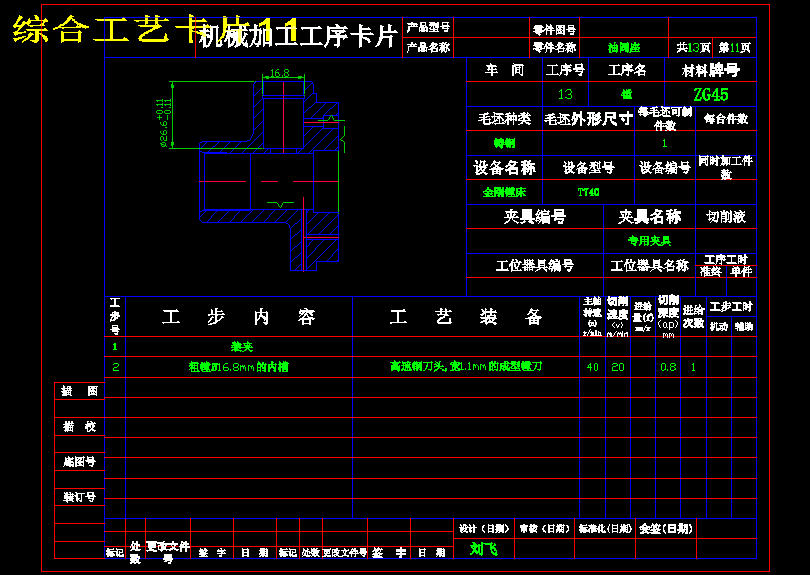810x575 pixels.
Task: Click the 机动 sub-header
Action: (719, 327)
